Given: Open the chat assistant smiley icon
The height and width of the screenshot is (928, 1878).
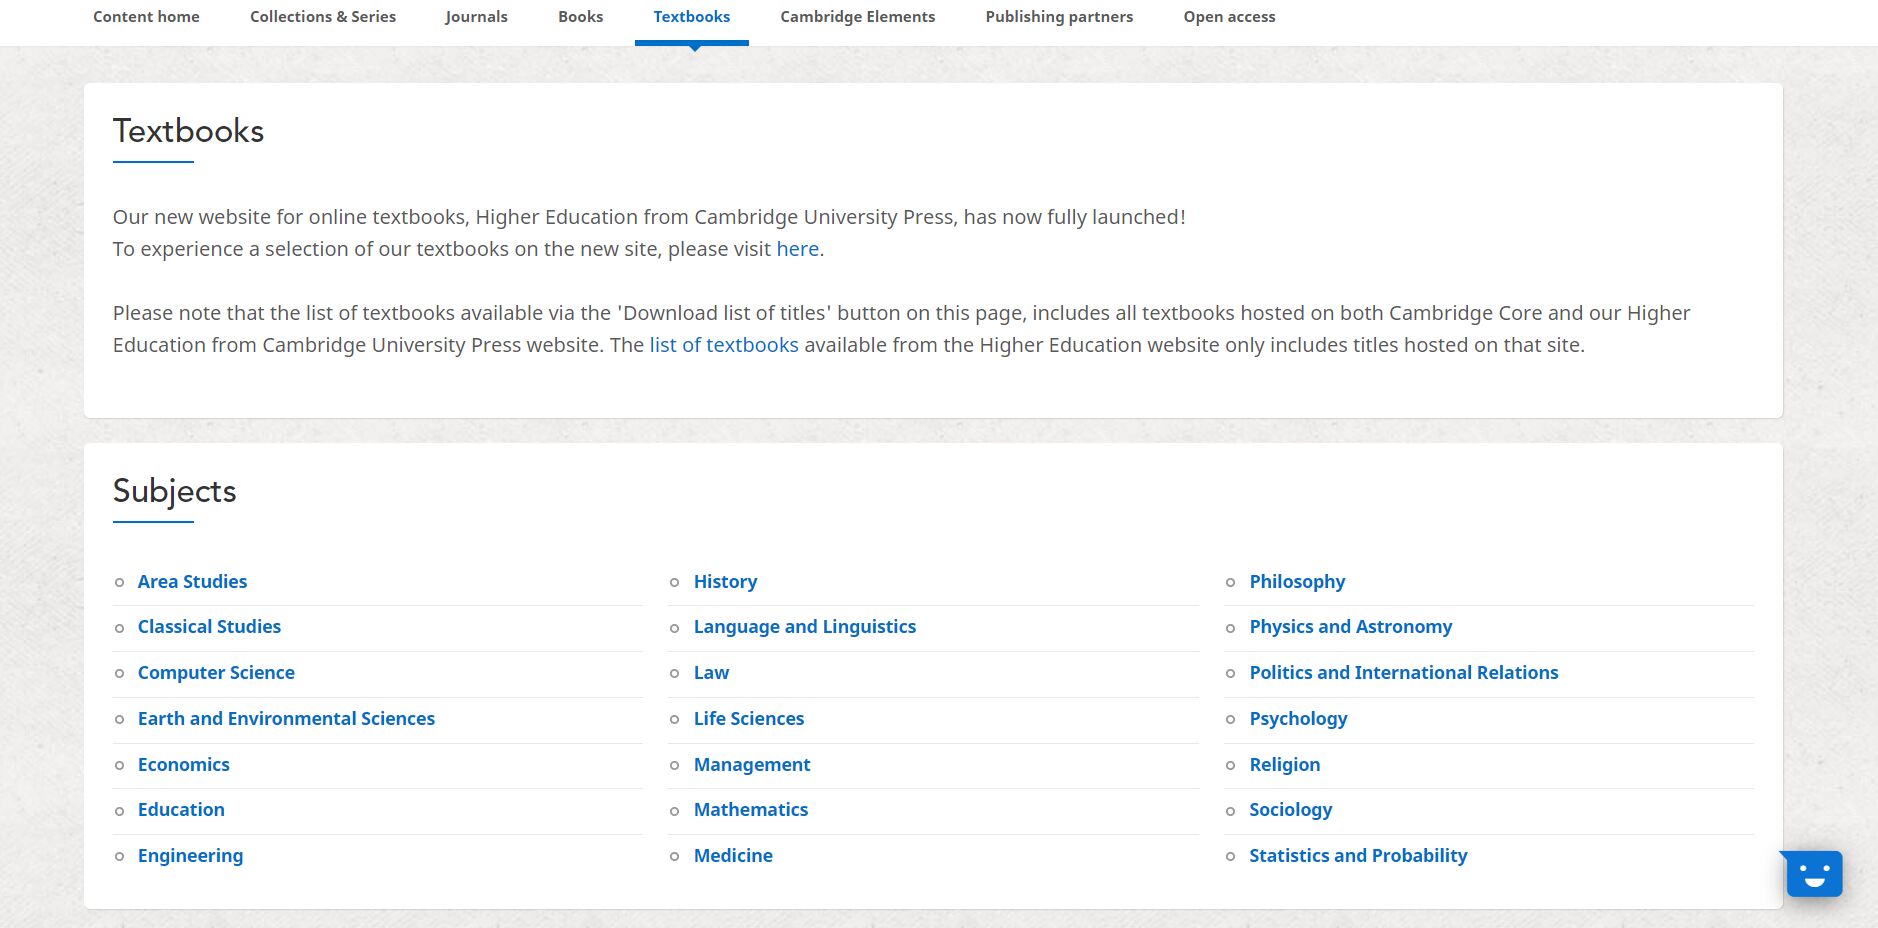Looking at the screenshot, I should point(1814,874).
